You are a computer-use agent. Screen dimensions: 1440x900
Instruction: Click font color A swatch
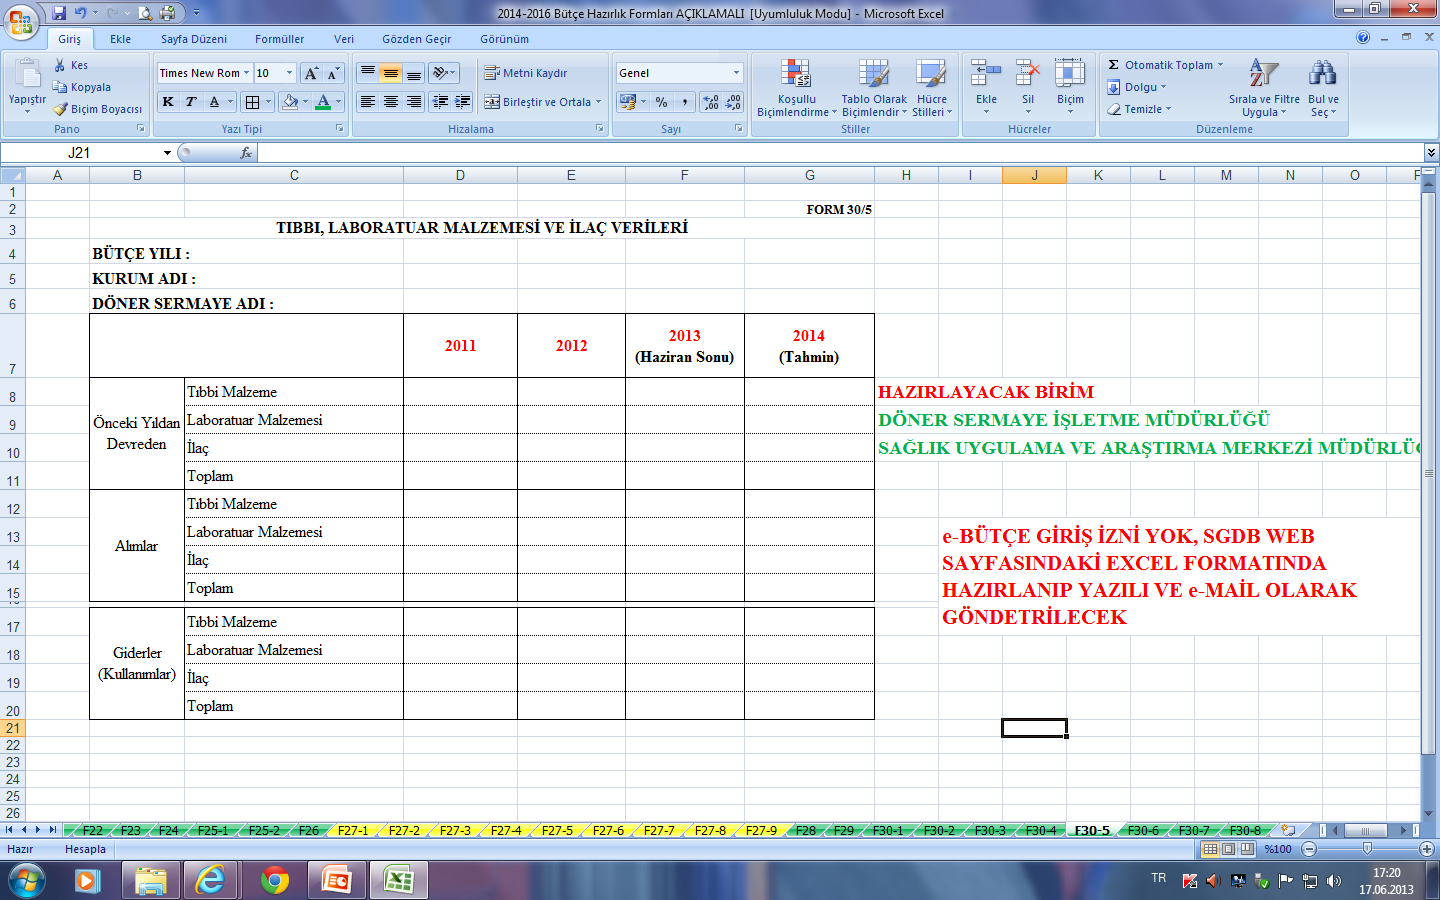coord(323,102)
